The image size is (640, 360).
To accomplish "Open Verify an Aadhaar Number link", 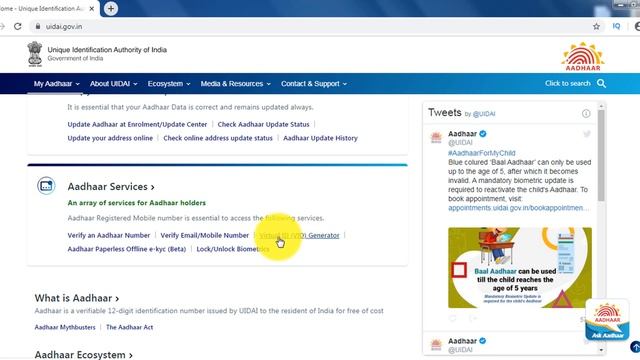I will (109, 235).
